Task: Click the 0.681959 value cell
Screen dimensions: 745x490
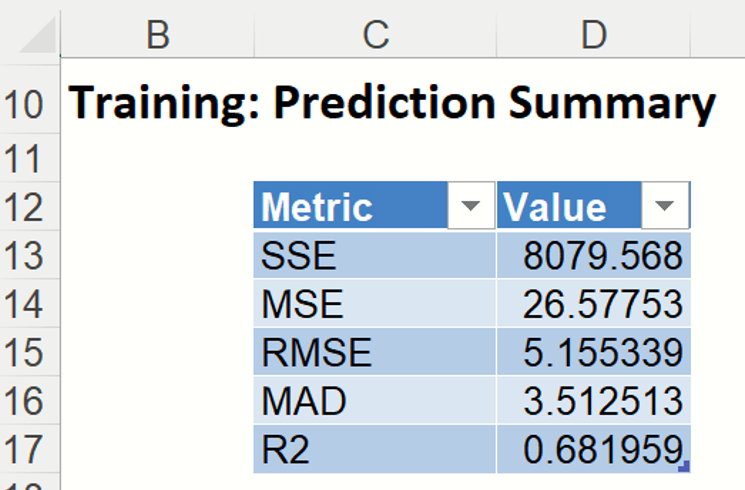Action: click(594, 450)
